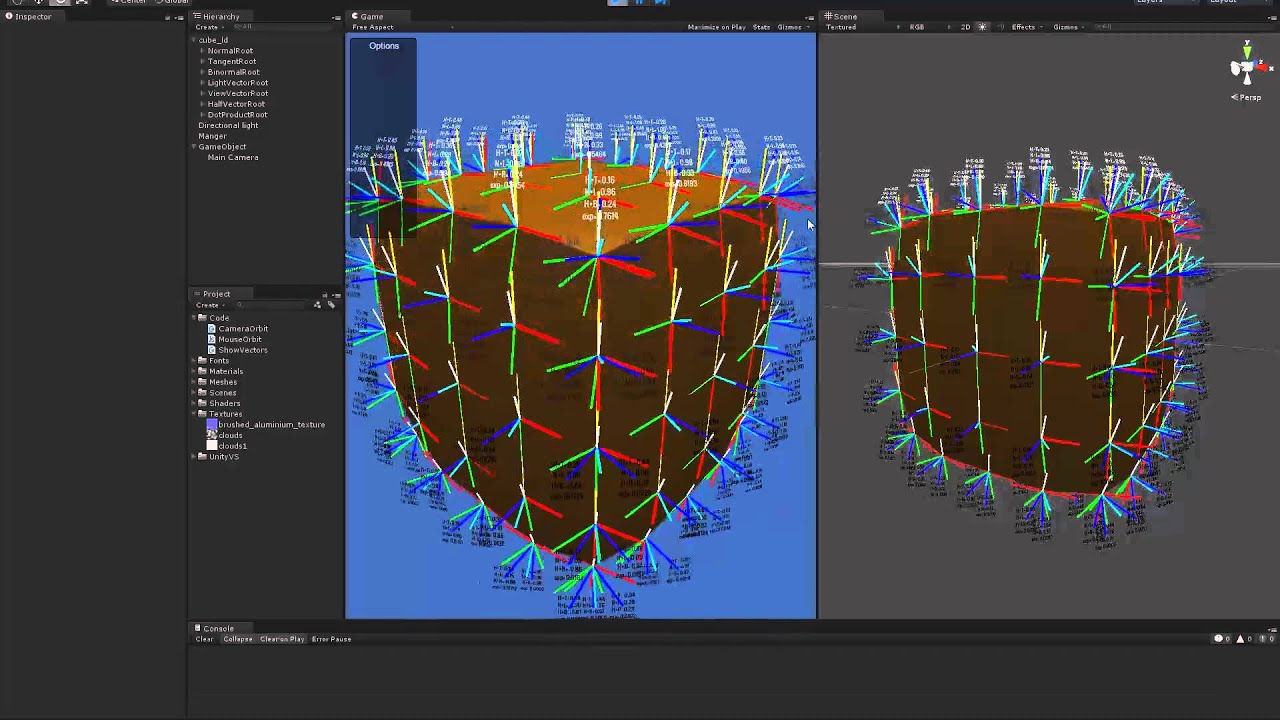The image size is (1280, 720).
Task: Collapse the GameObject node in Hierarchy
Action: tap(195, 147)
